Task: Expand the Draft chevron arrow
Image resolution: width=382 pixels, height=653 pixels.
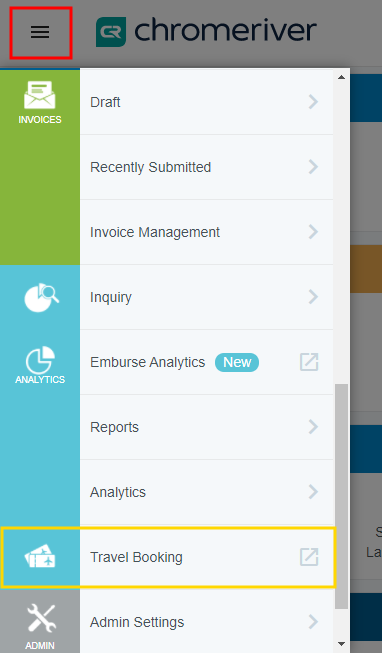Action: [x=313, y=102]
